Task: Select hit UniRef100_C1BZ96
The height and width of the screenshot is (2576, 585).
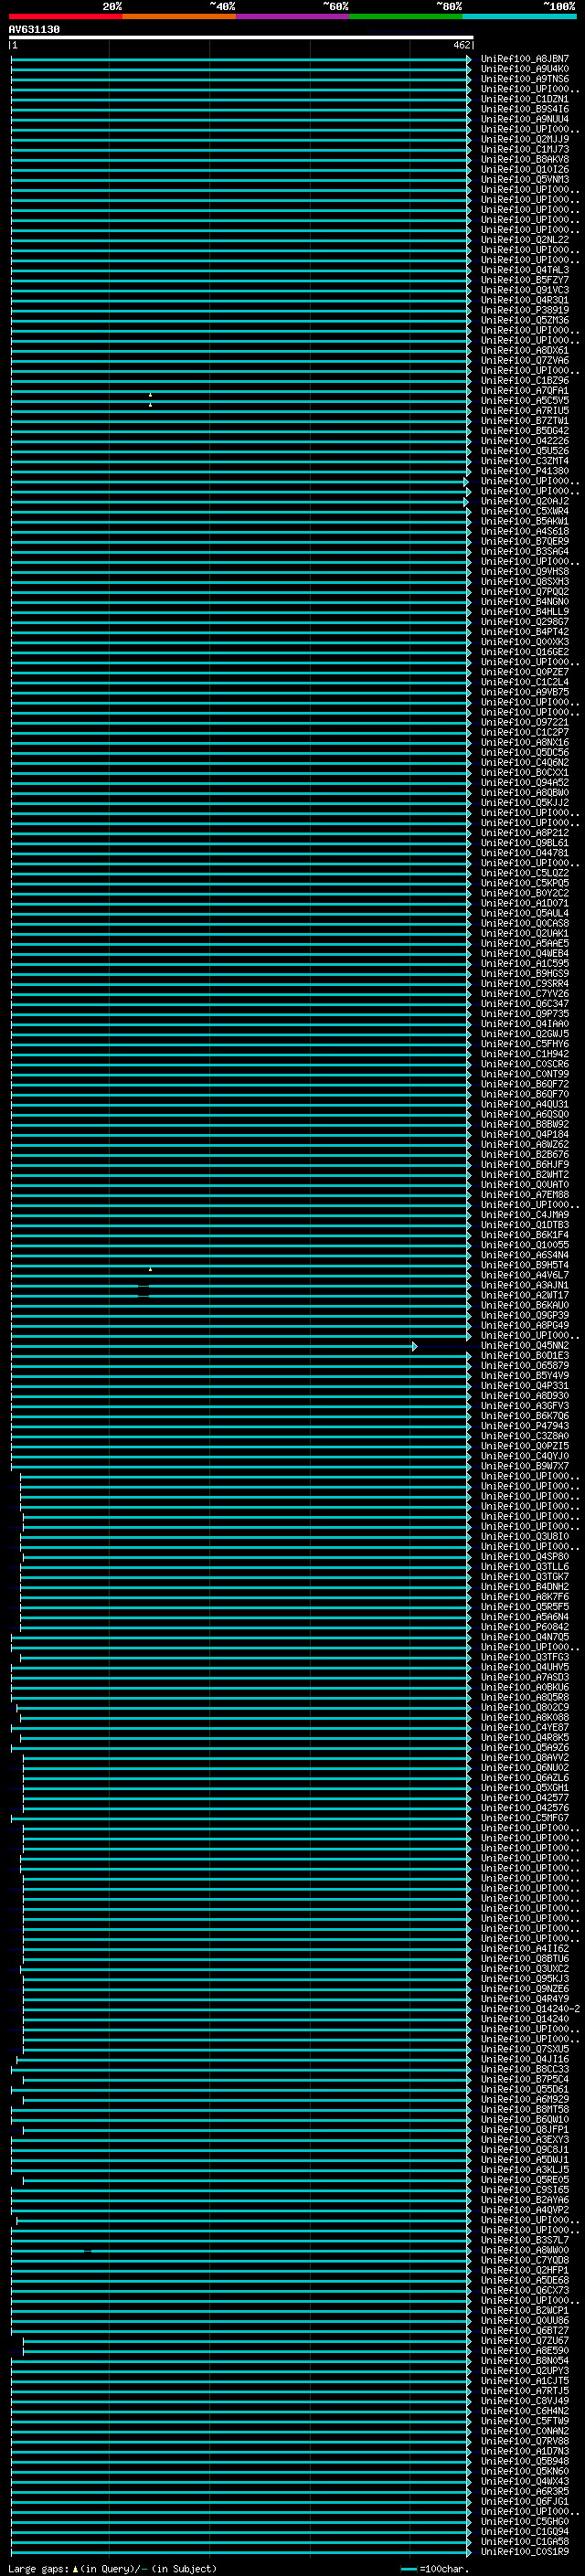Action: point(525,380)
